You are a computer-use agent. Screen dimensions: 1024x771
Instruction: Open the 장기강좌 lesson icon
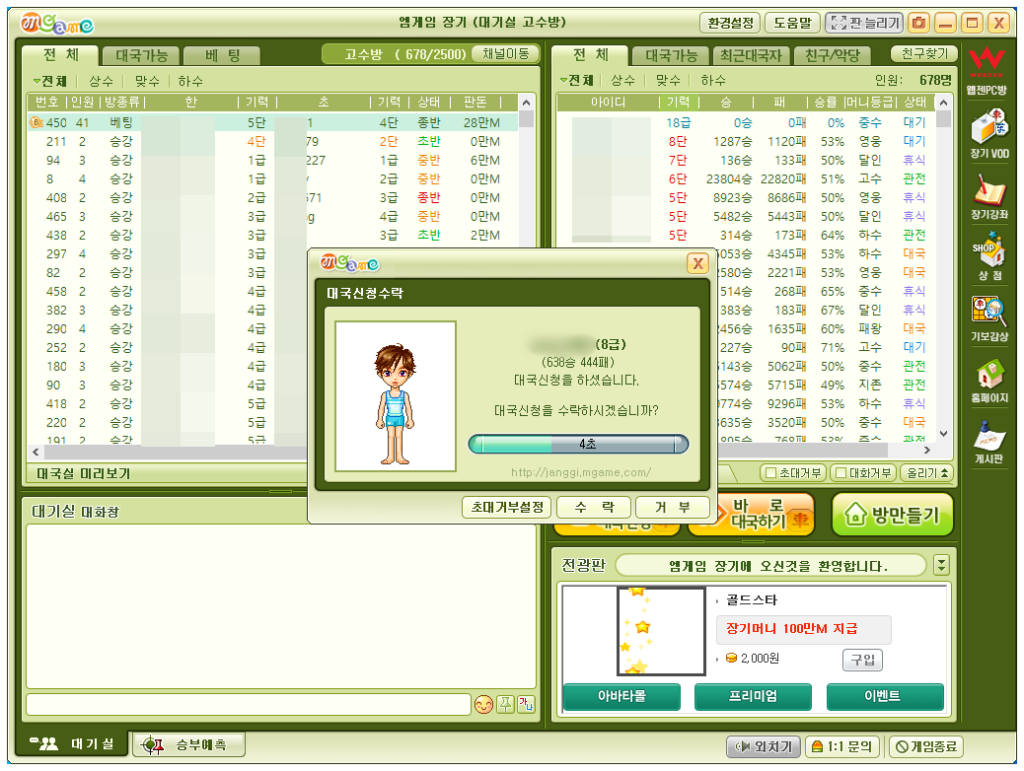(989, 196)
